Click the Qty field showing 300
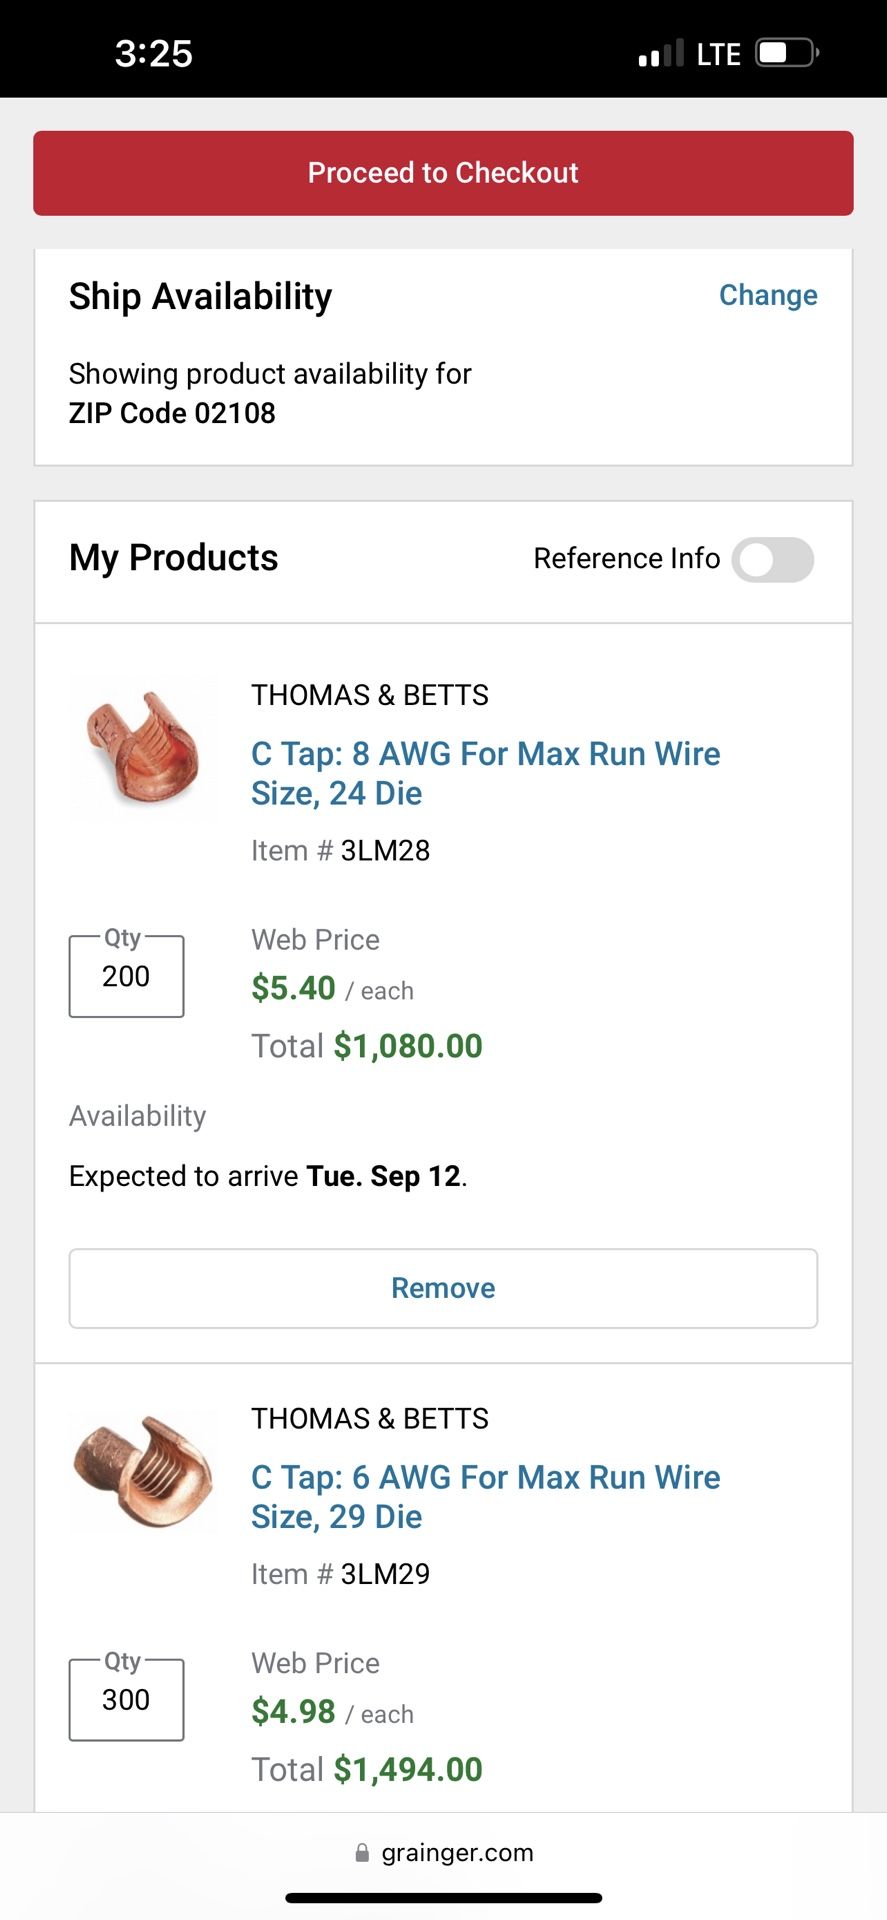This screenshot has width=887, height=1920. point(125,1700)
